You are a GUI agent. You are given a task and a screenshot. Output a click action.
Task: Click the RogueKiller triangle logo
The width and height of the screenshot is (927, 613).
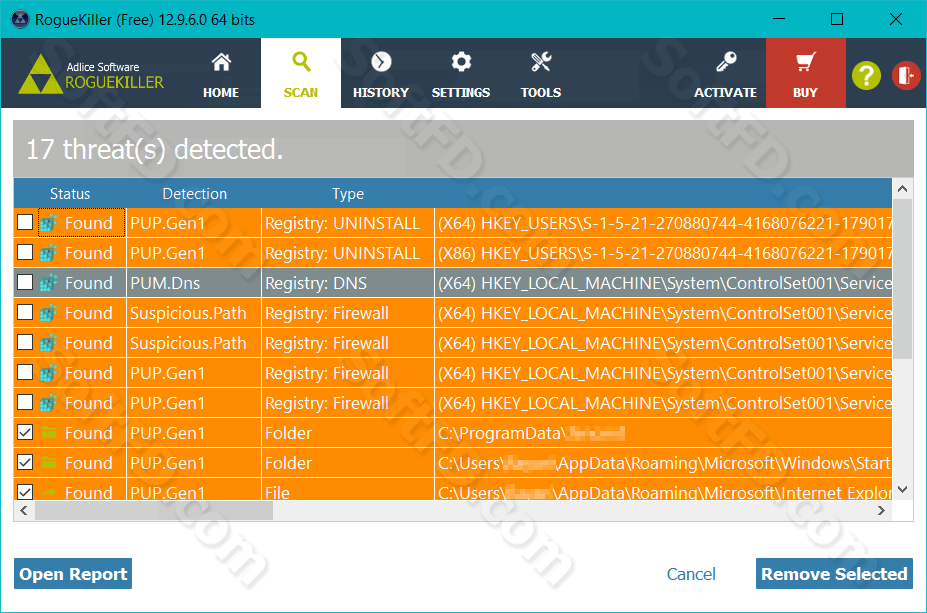coord(40,74)
